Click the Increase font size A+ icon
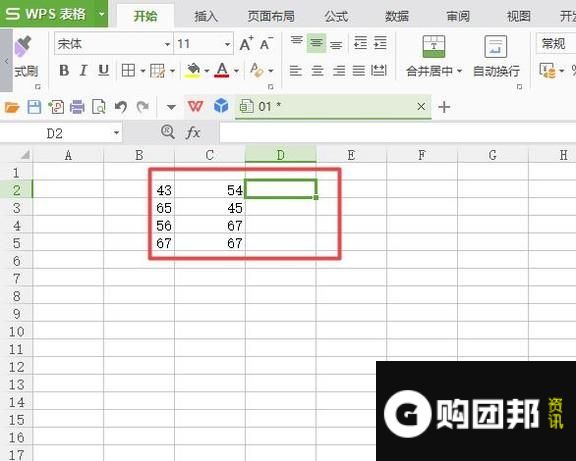576x461 pixels. (x=246, y=44)
